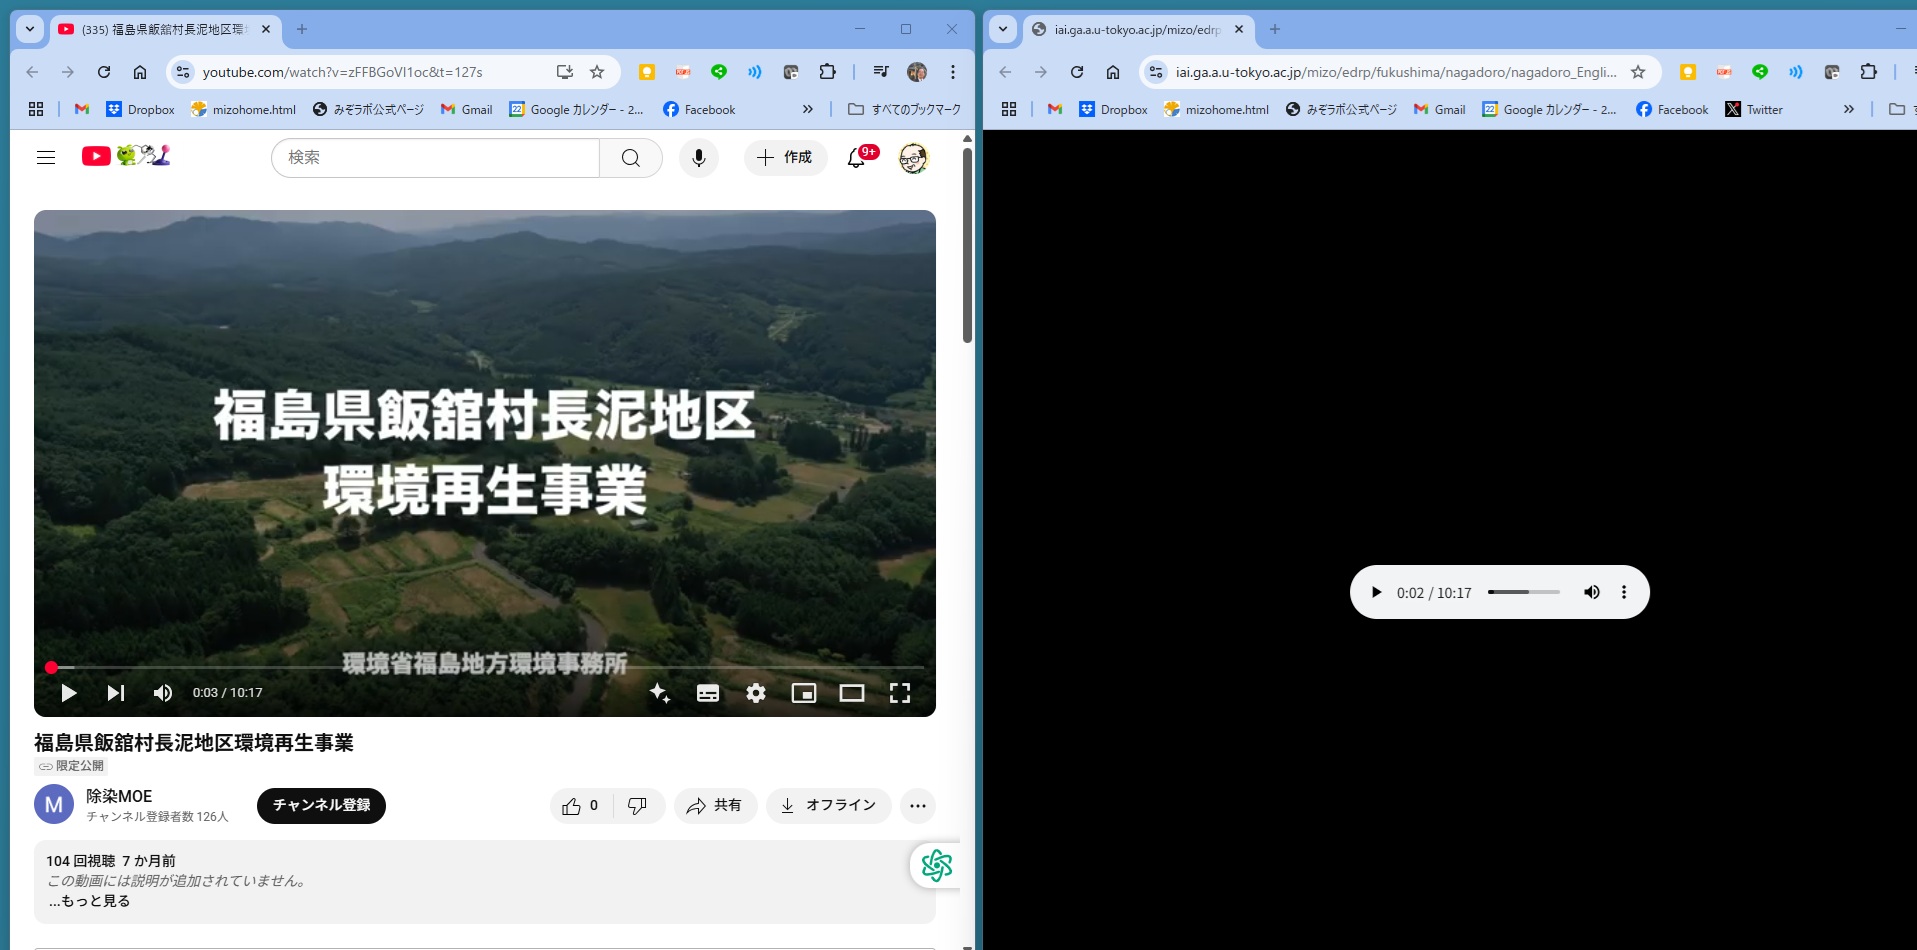Open new tab in right browser window
Image resolution: width=1917 pixels, height=950 pixels.
pyautogui.click(x=1275, y=29)
